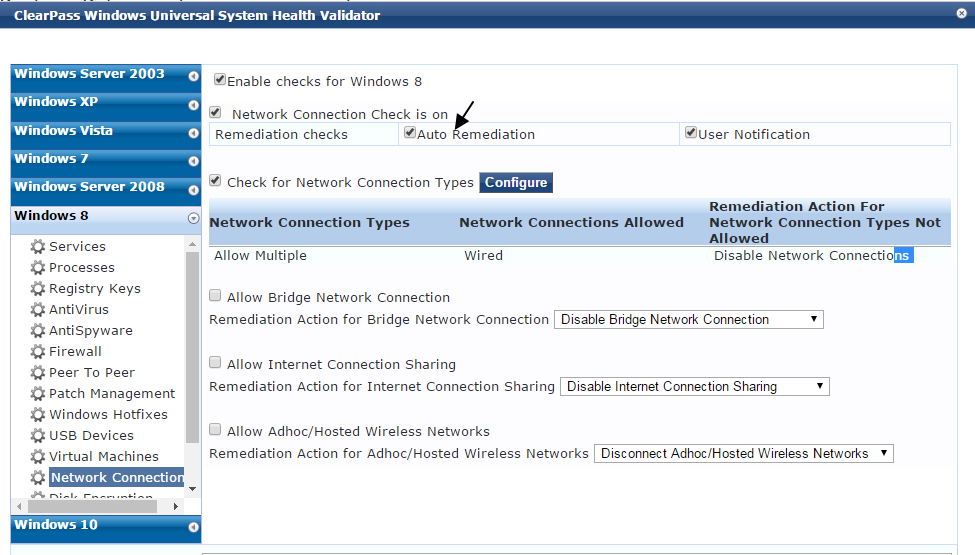The image size is (975, 555).
Task: Open Adhoc/Hosted Wireless Networks remediation dropdown
Action: 744,454
